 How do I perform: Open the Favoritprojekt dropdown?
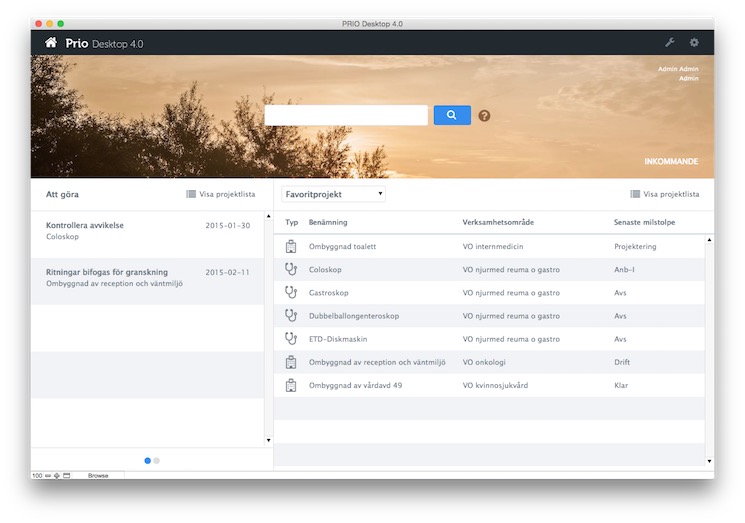(x=333, y=194)
